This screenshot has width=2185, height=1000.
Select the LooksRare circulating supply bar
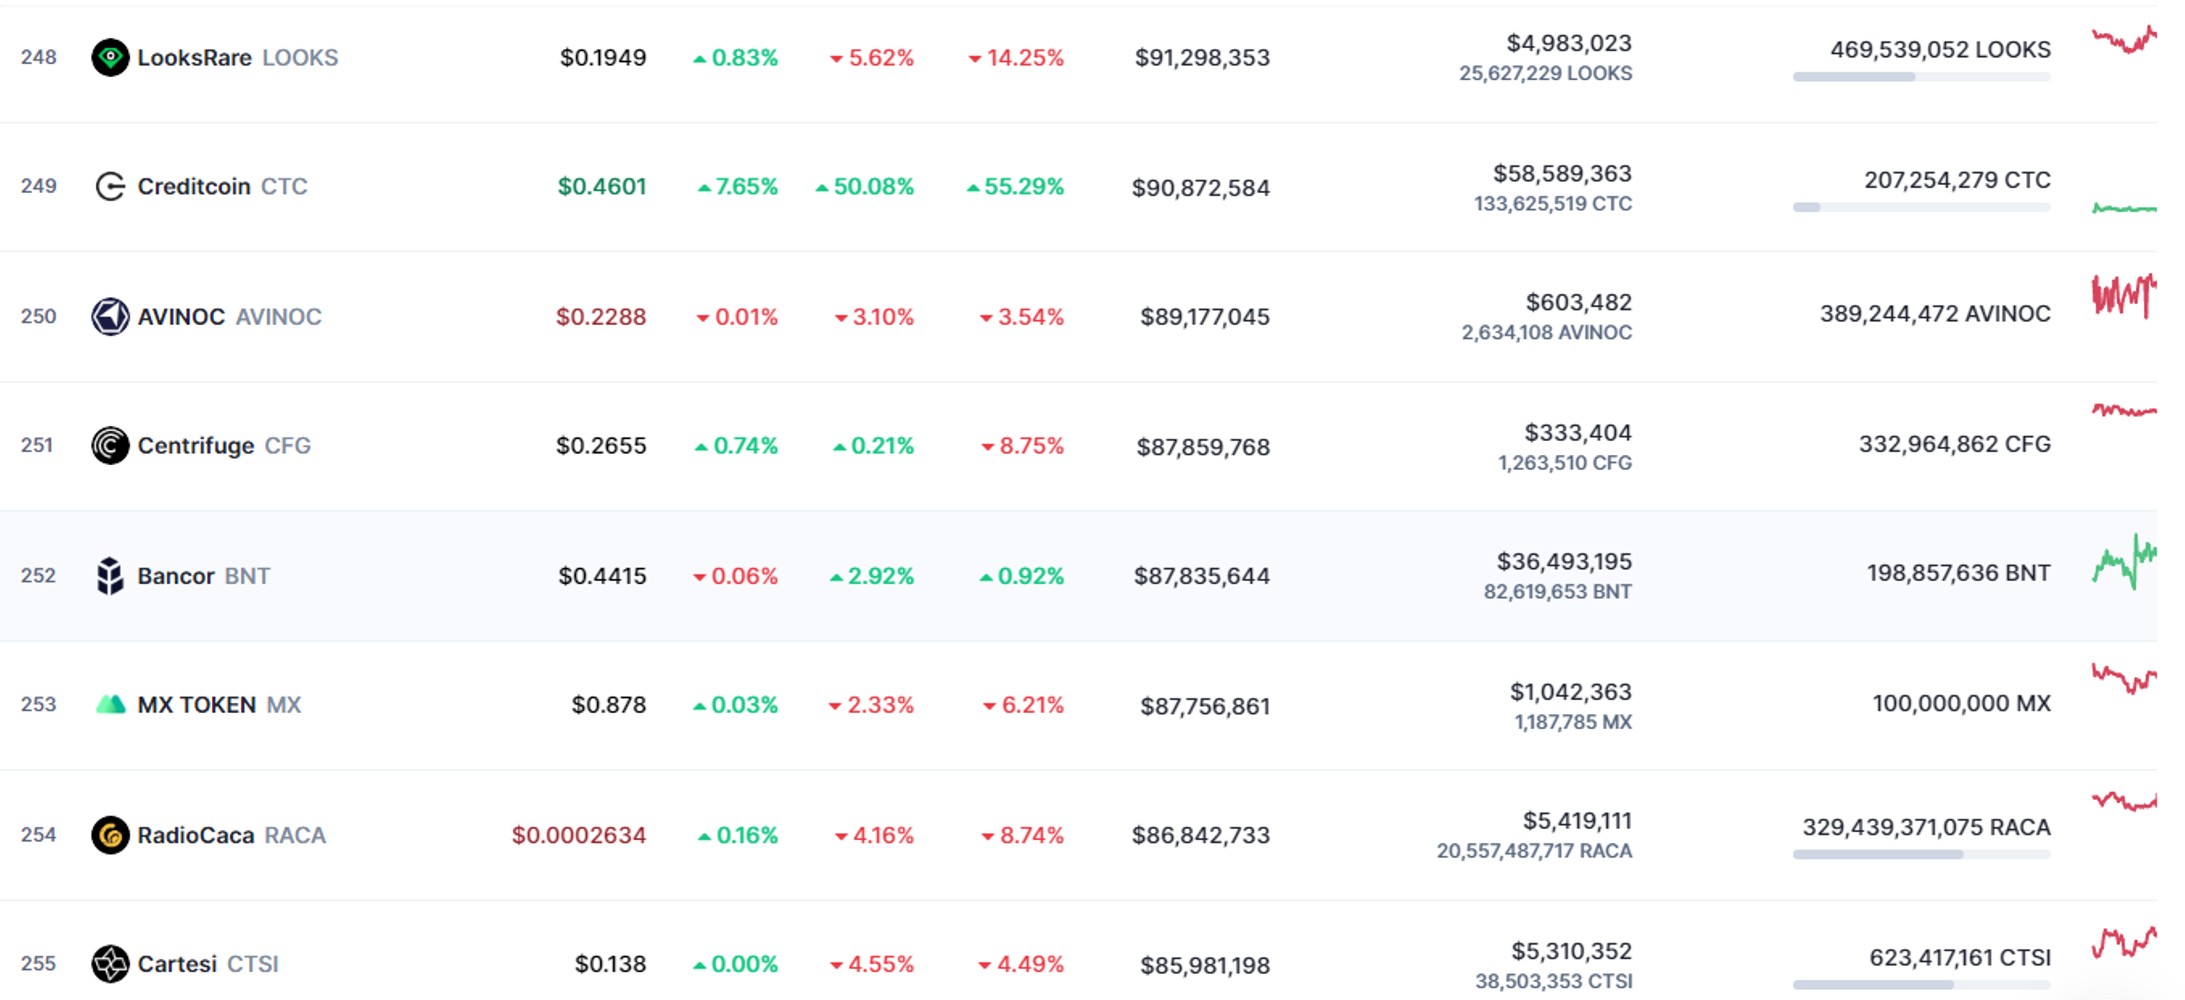click(x=1921, y=77)
